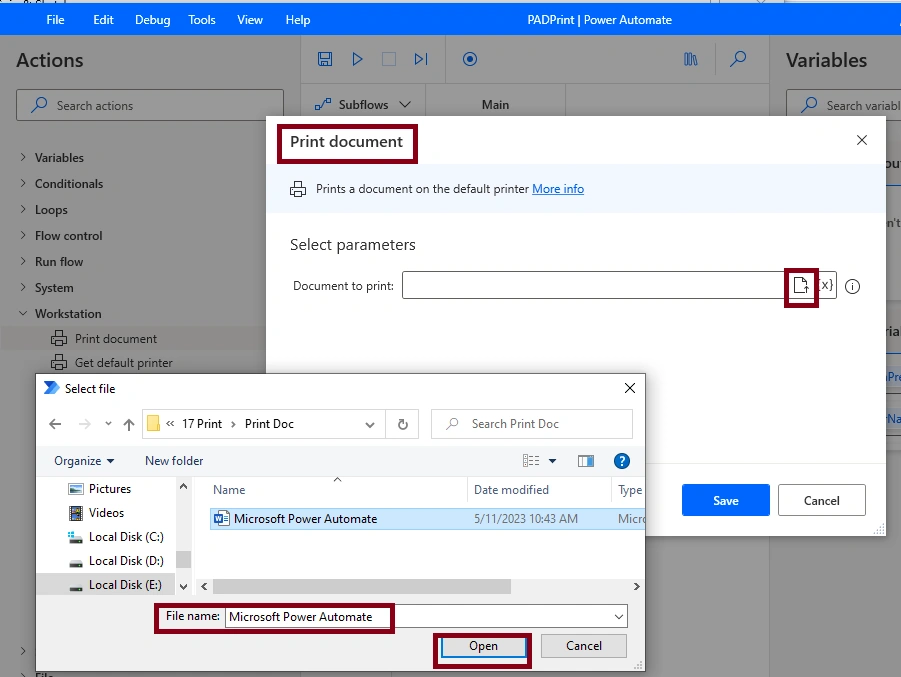This screenshot has width=901, height=677.
Task: Click Open button in Select file dialog
Action: [x=483, y=646]
